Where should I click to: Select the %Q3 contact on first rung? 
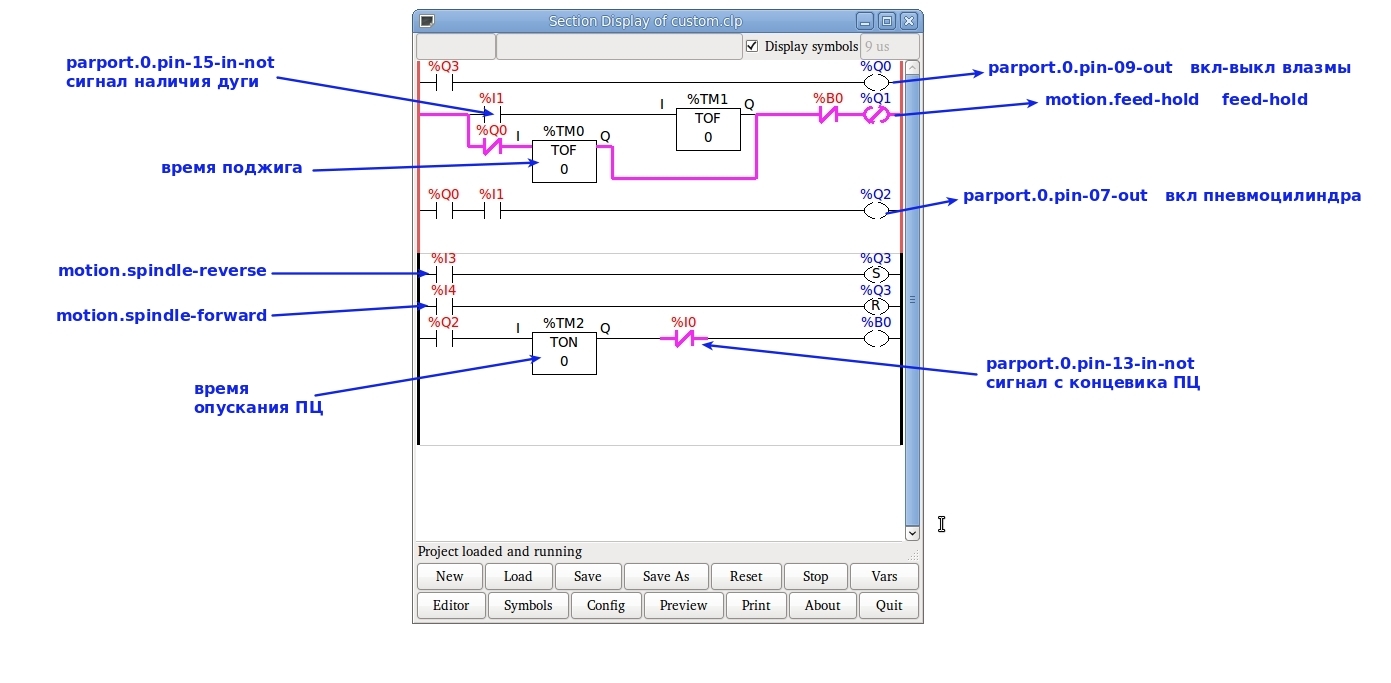(x=444, y=82)
